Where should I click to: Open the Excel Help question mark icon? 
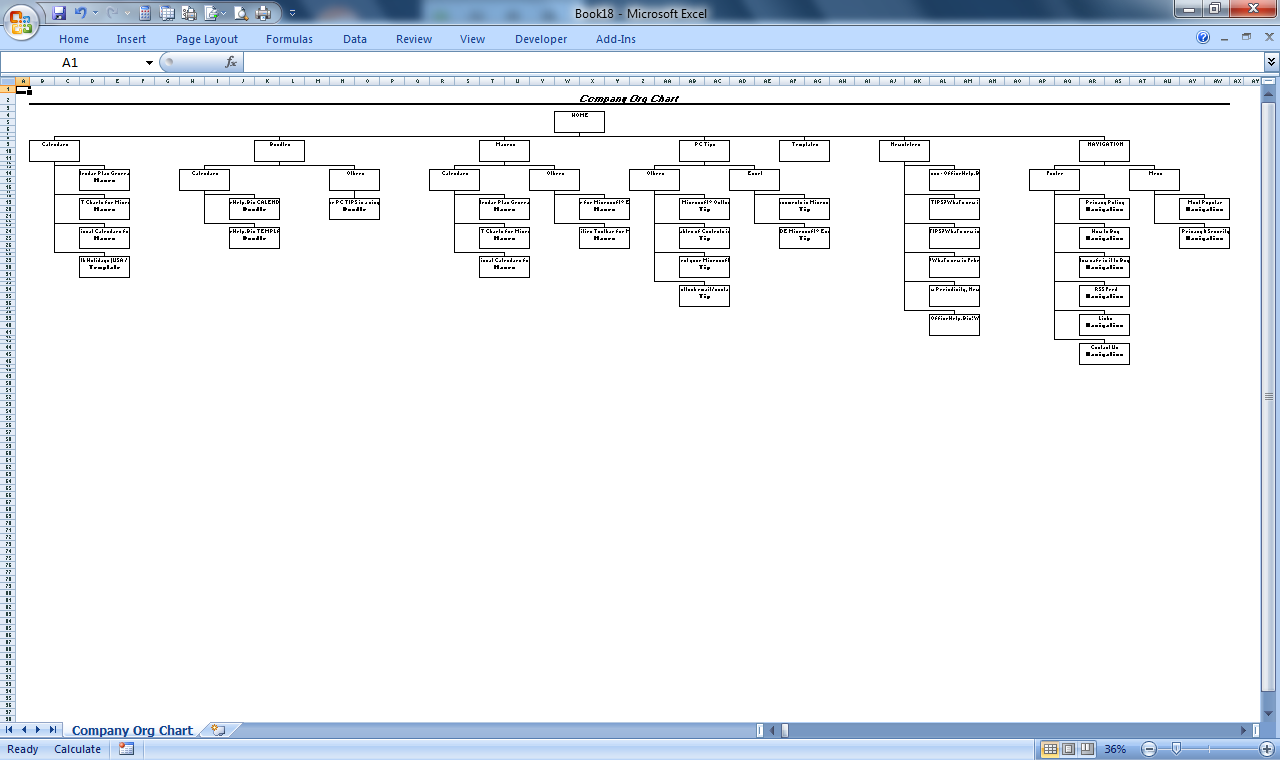[1203, 38]
